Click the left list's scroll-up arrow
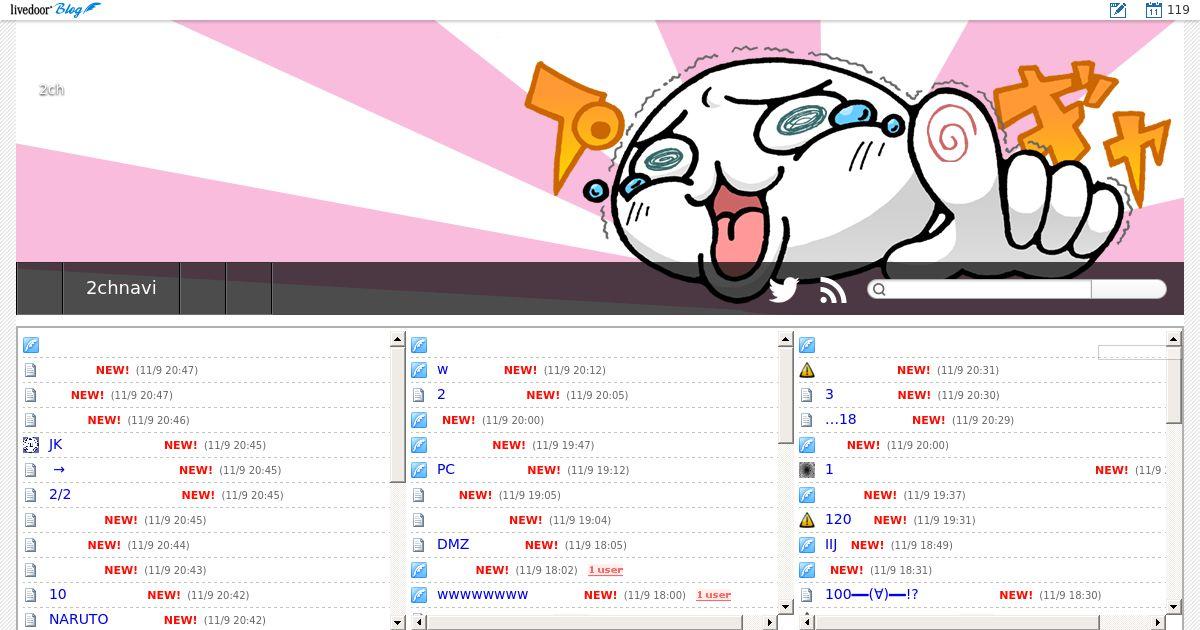The image size is (1200, 630). point(397,340)
